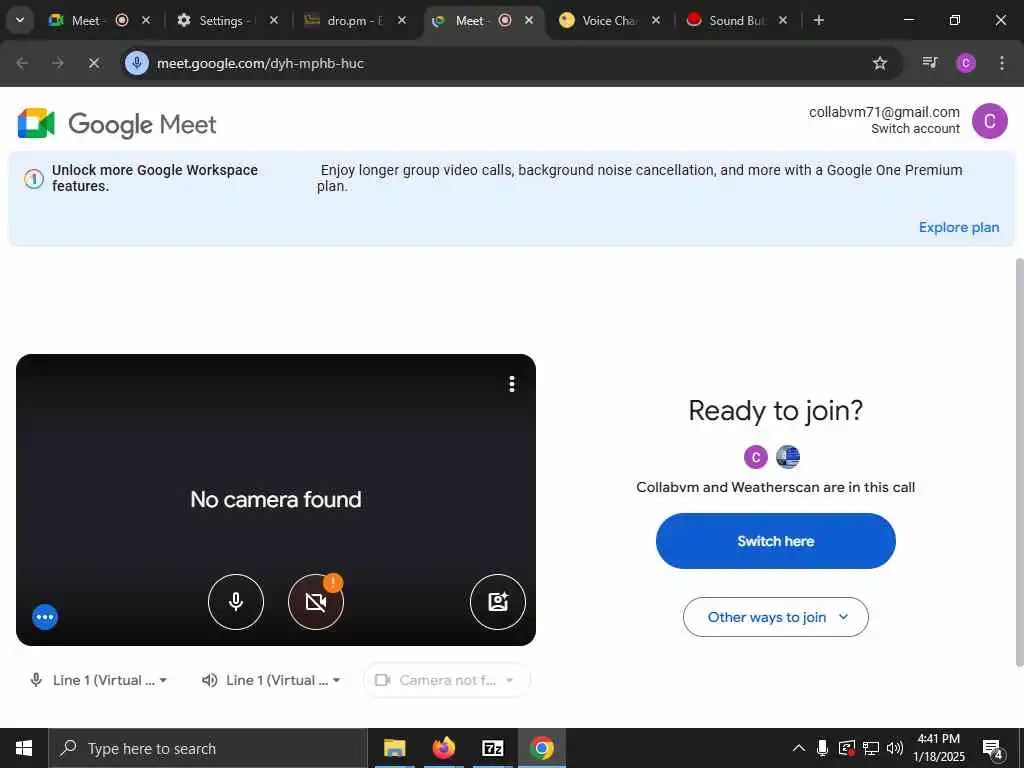Open the notification center icon
The width and height of the screenshot is (1024, 768).
[993, 749]
